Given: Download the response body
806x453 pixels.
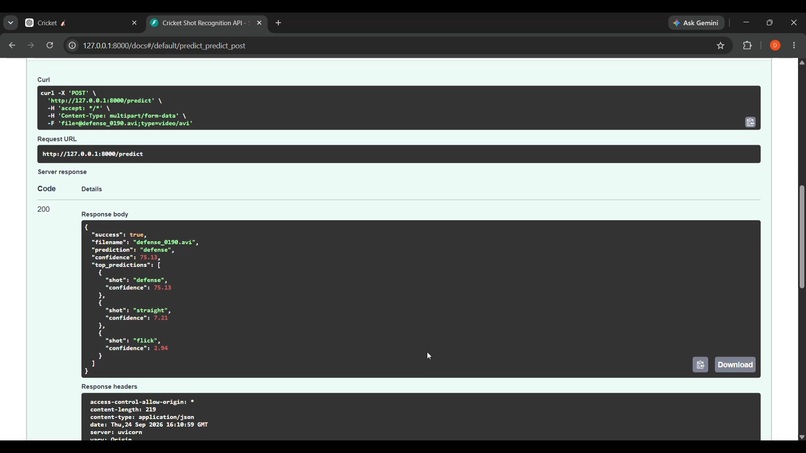Looking at the screenshot, I should [735, 365].
